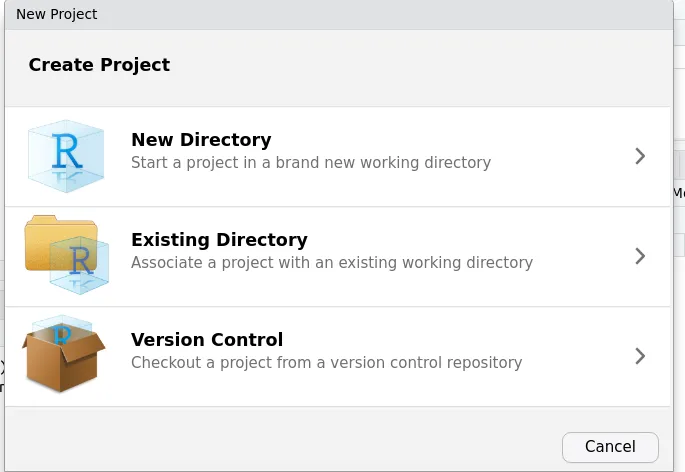This screenshot has width=685, height=472.
Task: Click the folder with R cube icon
Action: [x=66, y=255]
